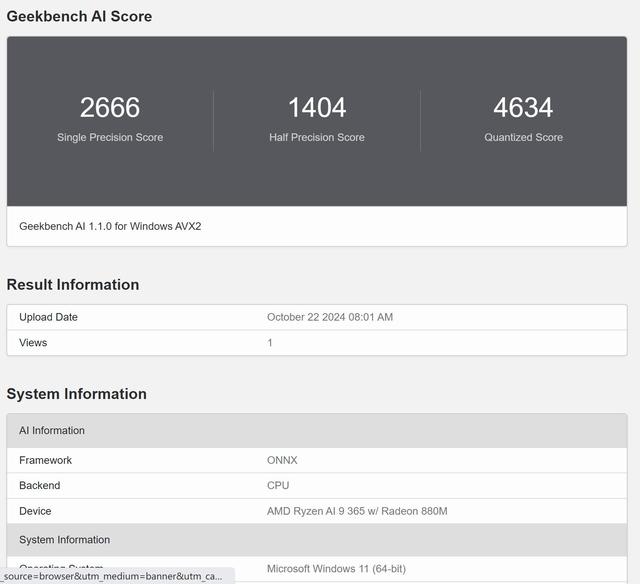Click the System Information table subheader
Screen dimensions: 640x584
(x=64, y=540)
